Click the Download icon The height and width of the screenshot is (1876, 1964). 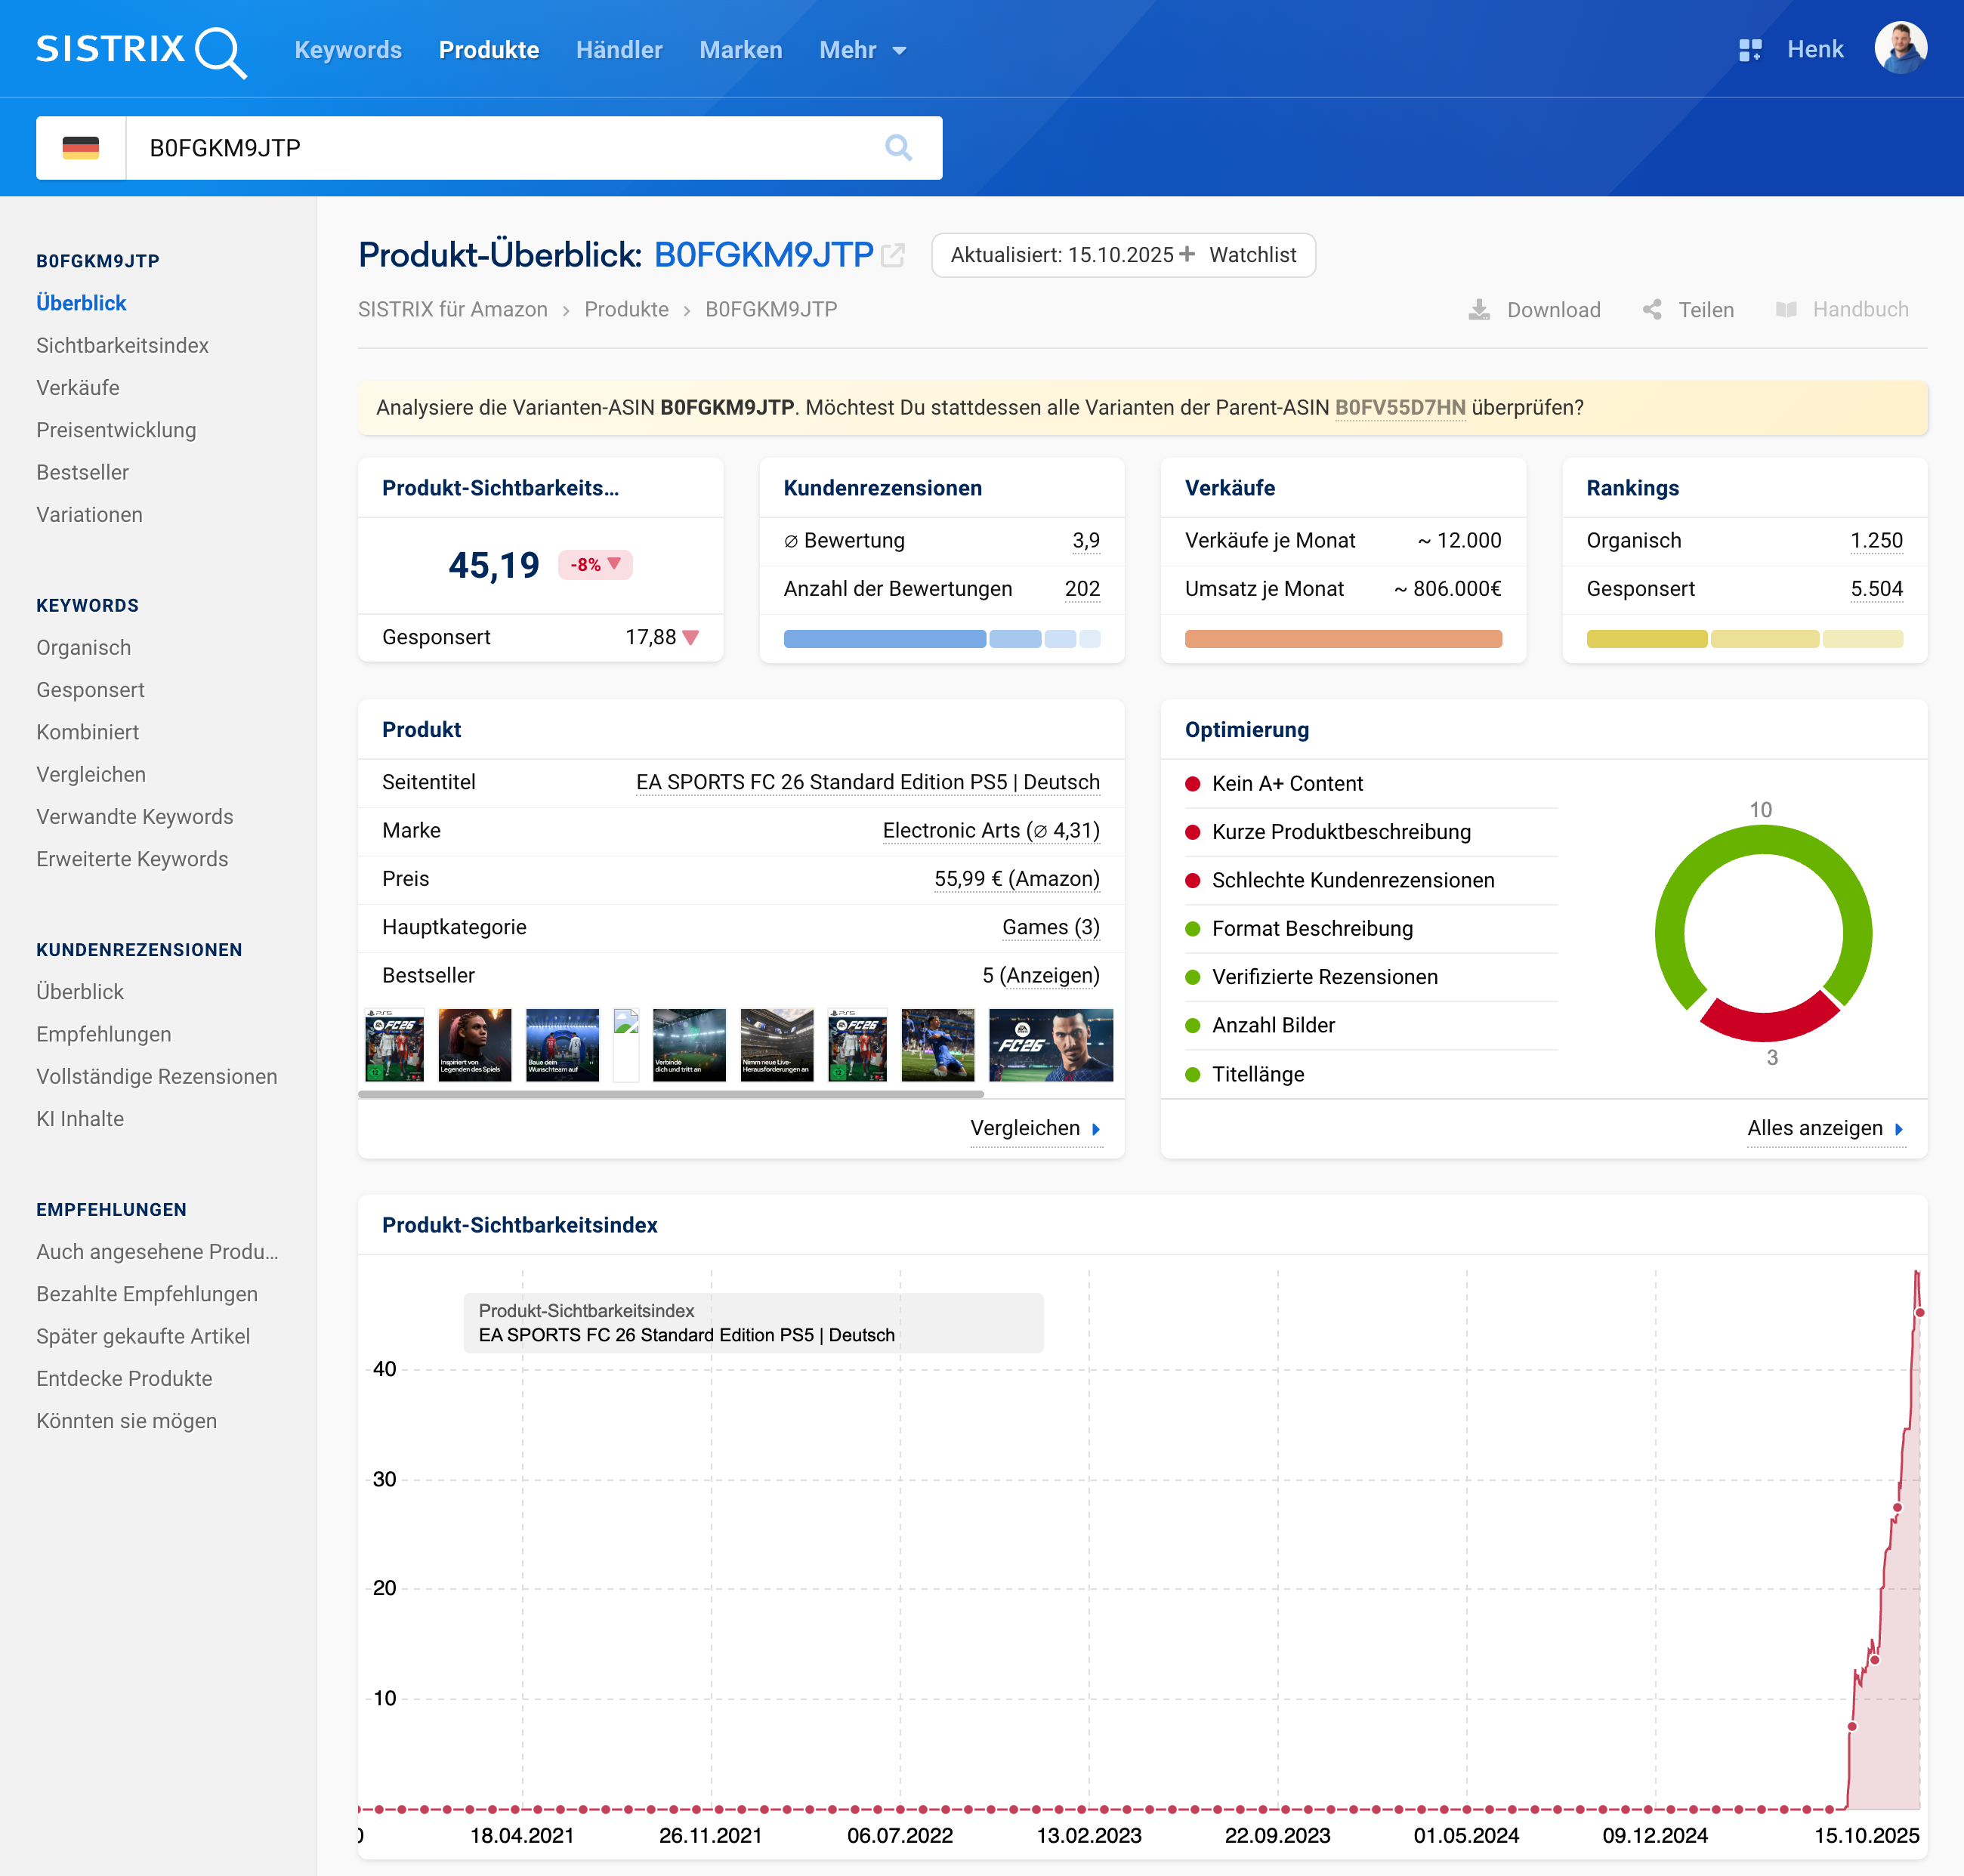[1478, 310]
